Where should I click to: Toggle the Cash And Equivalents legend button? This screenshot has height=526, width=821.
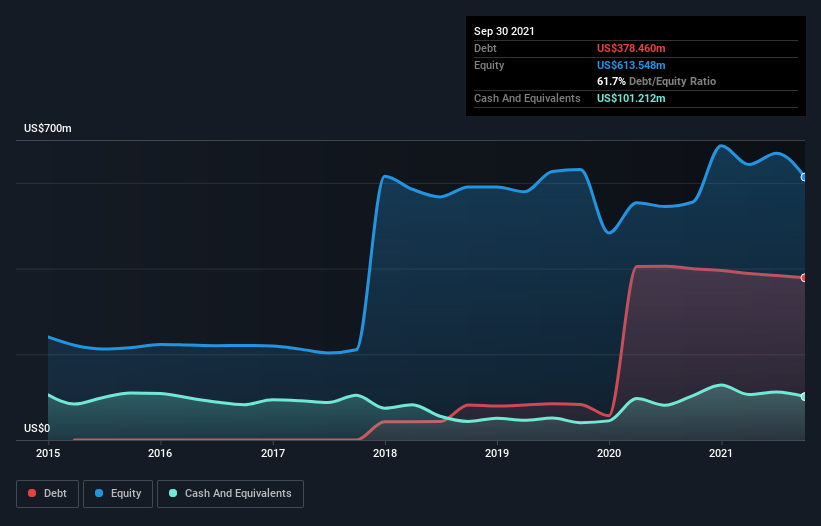(230, 494)
